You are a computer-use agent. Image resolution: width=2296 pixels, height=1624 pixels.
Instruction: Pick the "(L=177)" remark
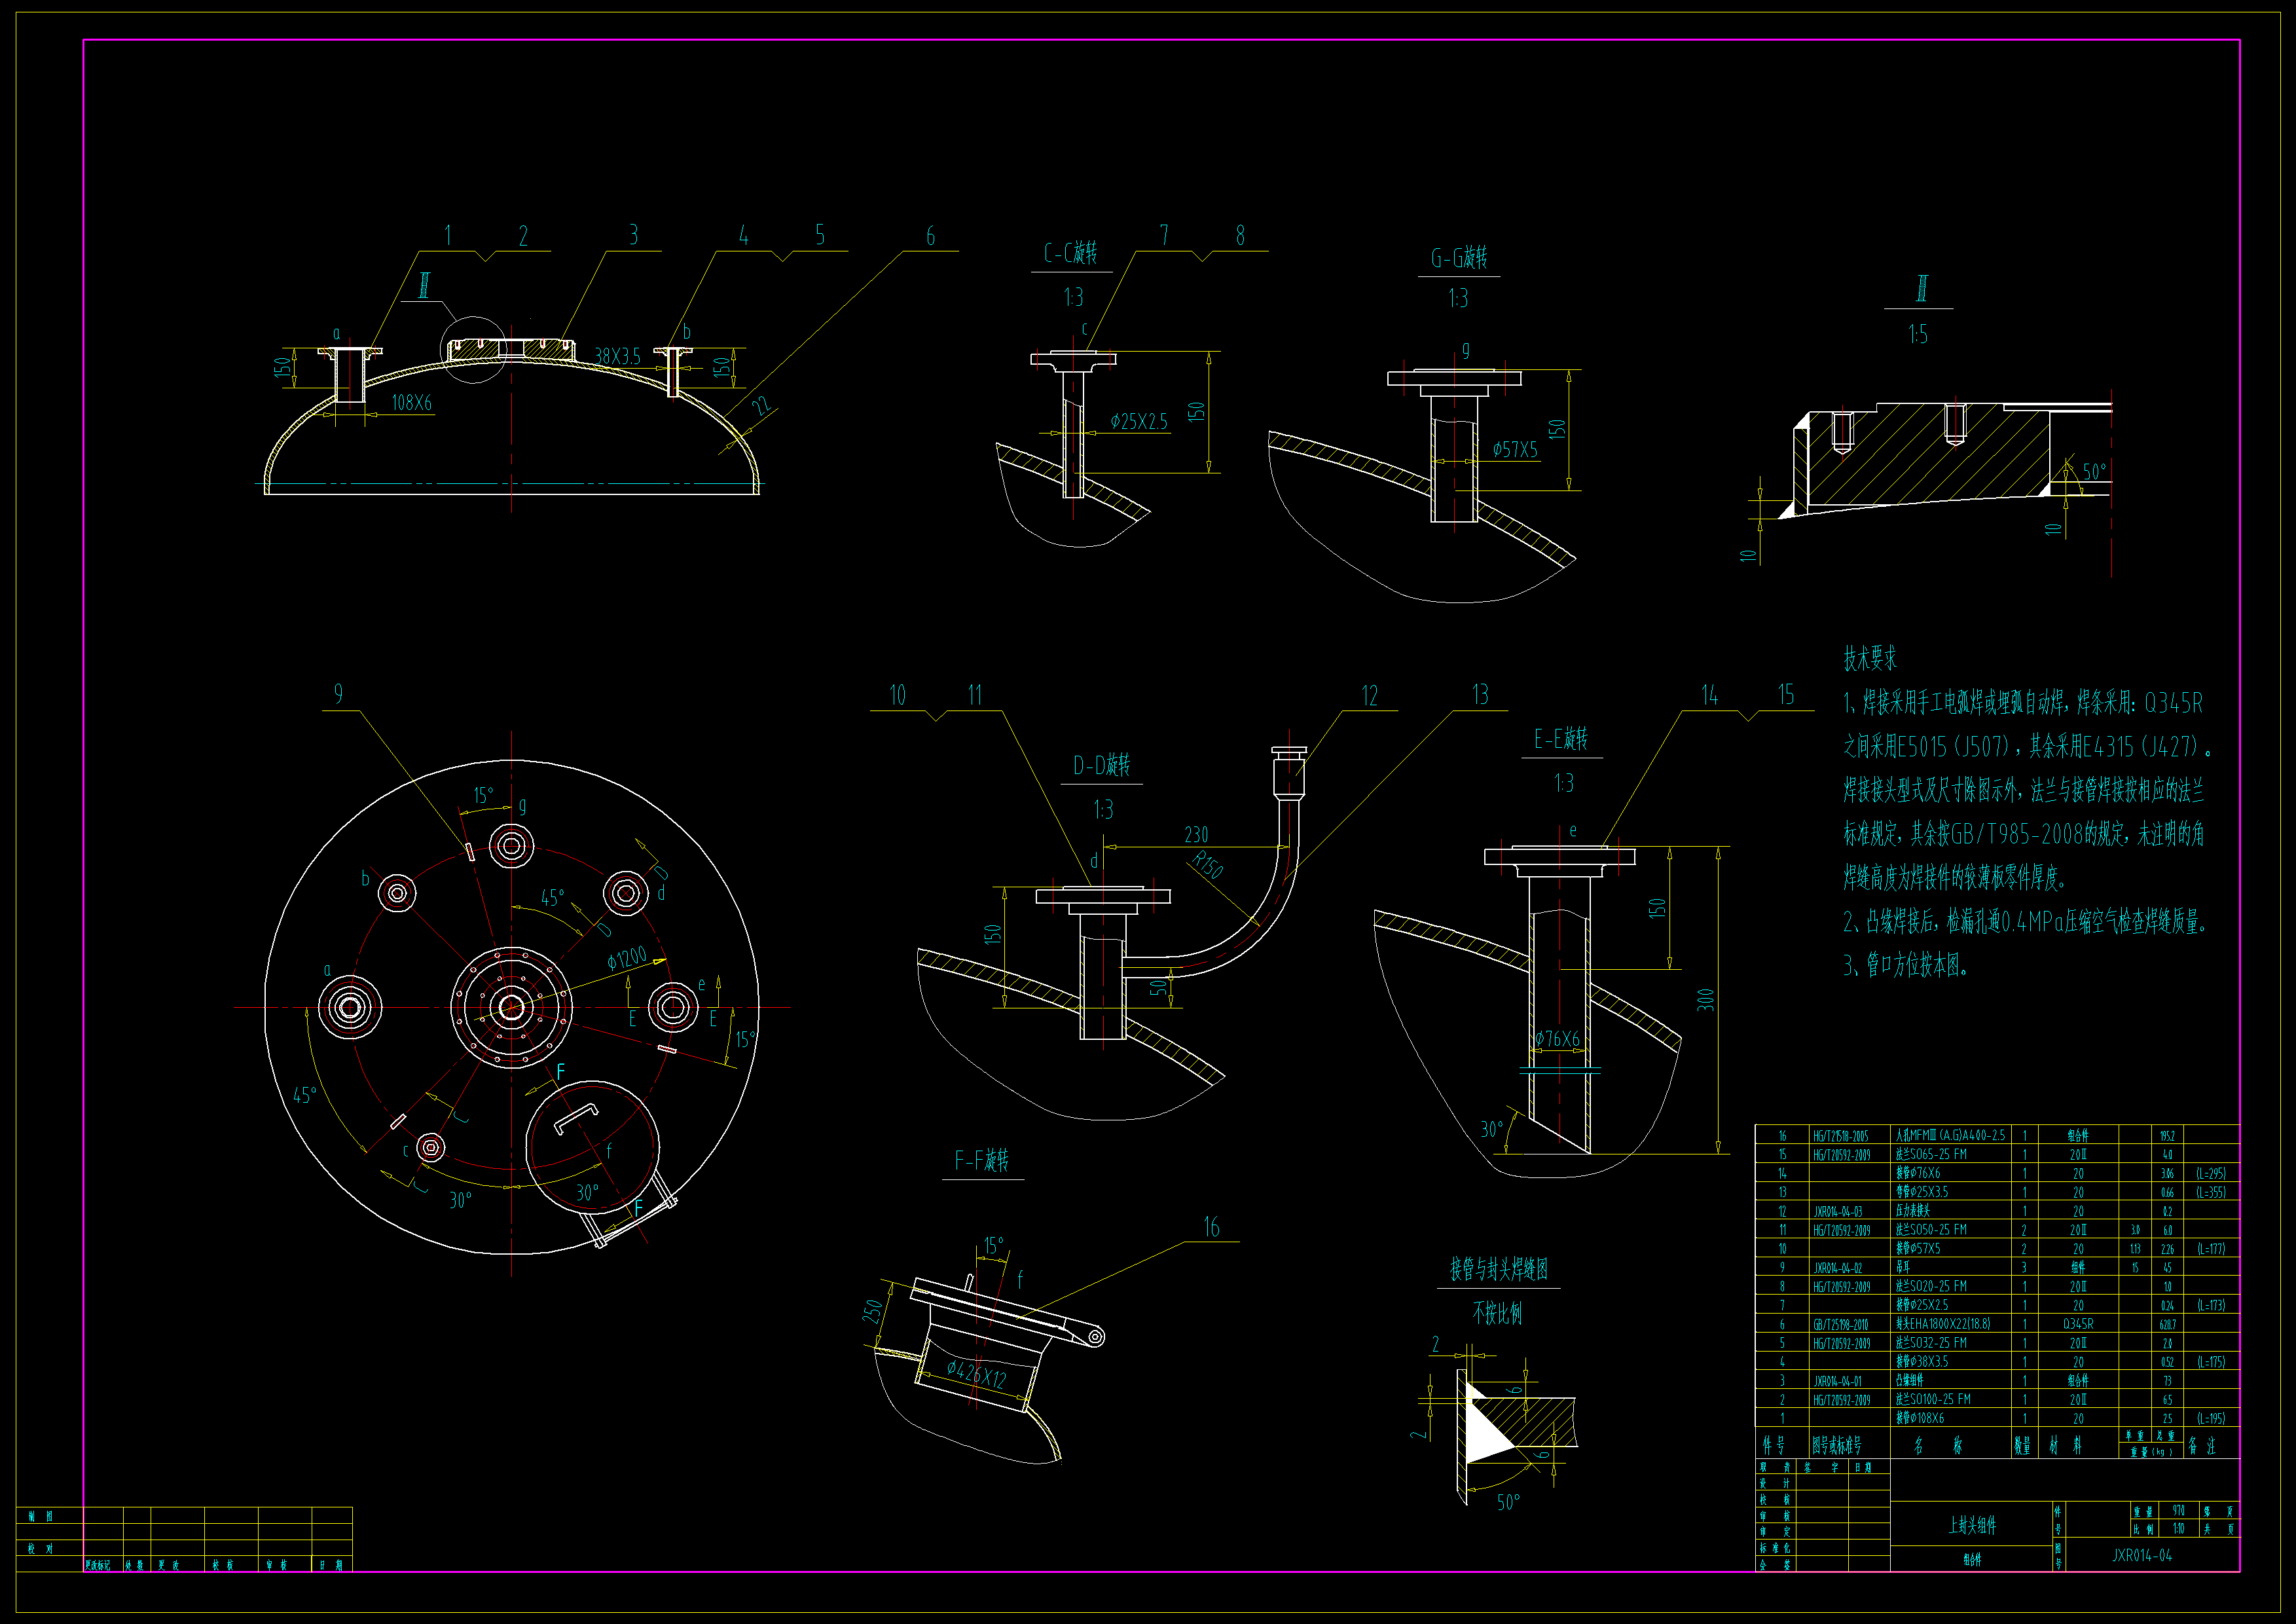point(2211,1249)
